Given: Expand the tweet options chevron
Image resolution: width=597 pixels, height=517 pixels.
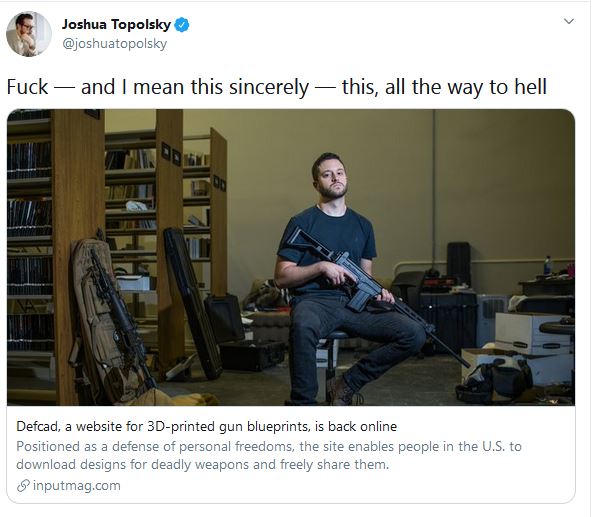Looking at the screenshot, I should [x=568, y=21].
